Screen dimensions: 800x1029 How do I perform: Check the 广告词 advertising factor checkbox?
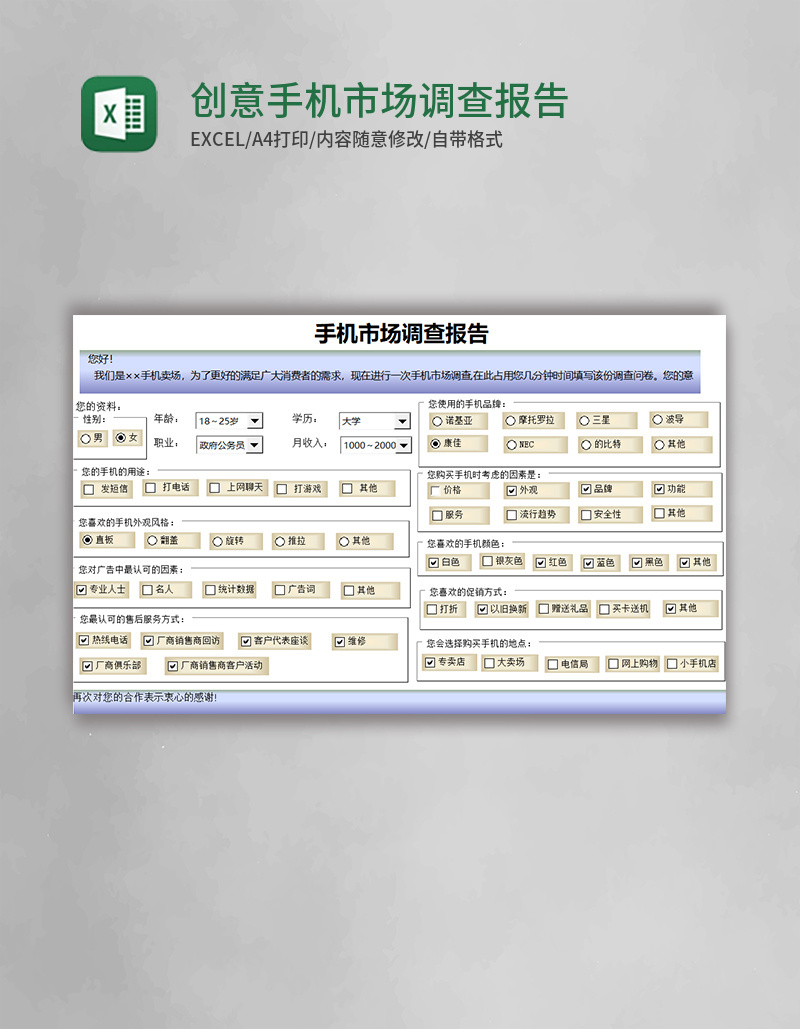click(279, 590)
